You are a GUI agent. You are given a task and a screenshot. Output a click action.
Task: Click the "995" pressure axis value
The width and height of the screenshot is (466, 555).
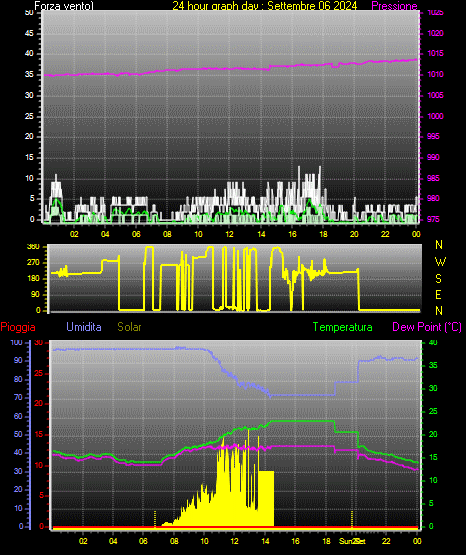433,136
